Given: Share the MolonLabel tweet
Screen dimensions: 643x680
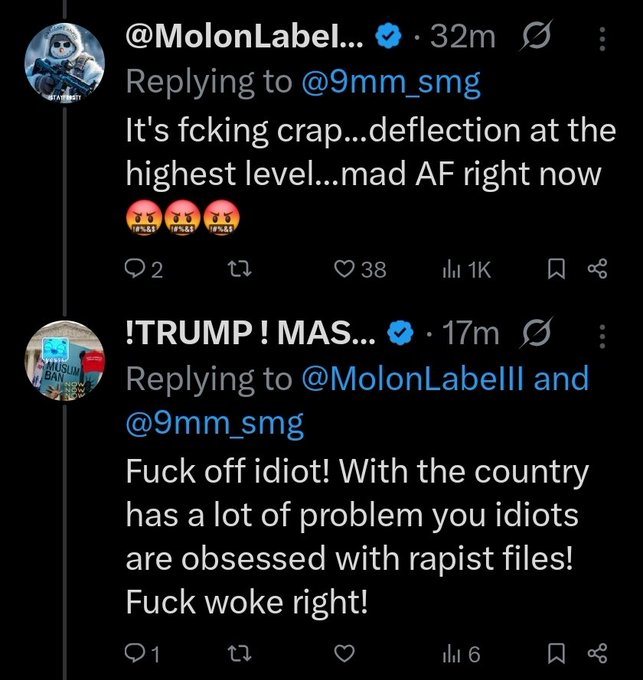Looking at the screenshot, I should (597, 269).
